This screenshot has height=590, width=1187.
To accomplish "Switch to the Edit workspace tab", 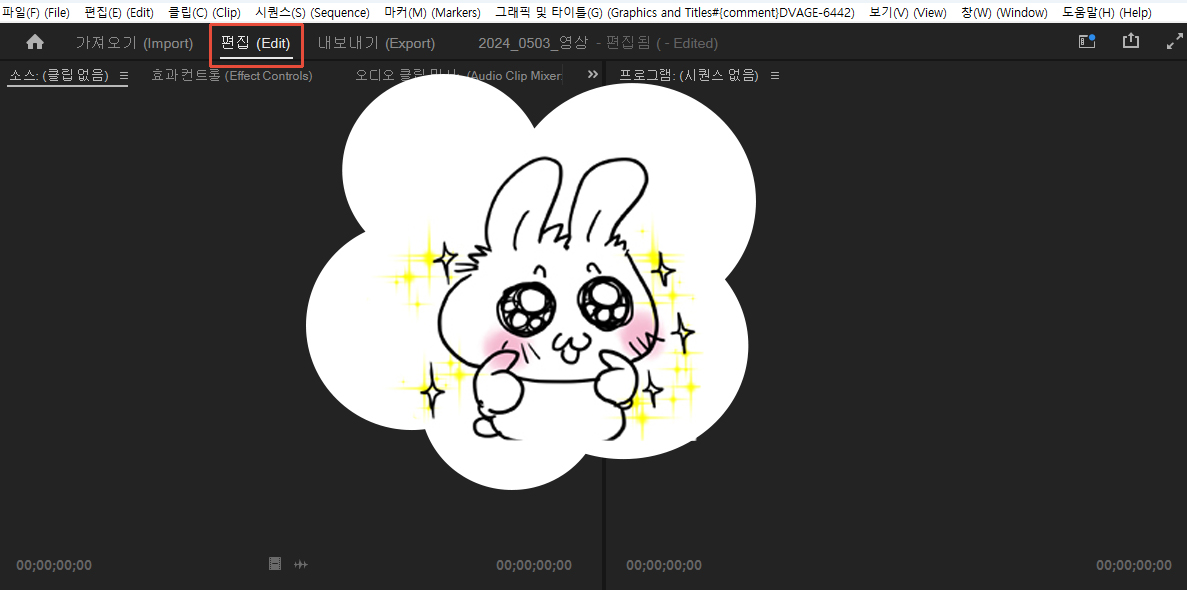I will (256, 43).
